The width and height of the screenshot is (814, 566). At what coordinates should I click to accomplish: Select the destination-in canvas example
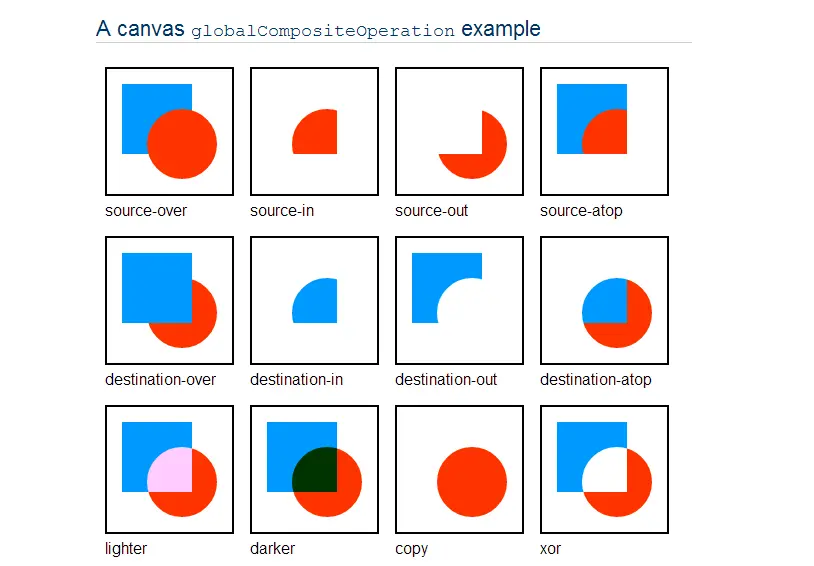point(314,300)
